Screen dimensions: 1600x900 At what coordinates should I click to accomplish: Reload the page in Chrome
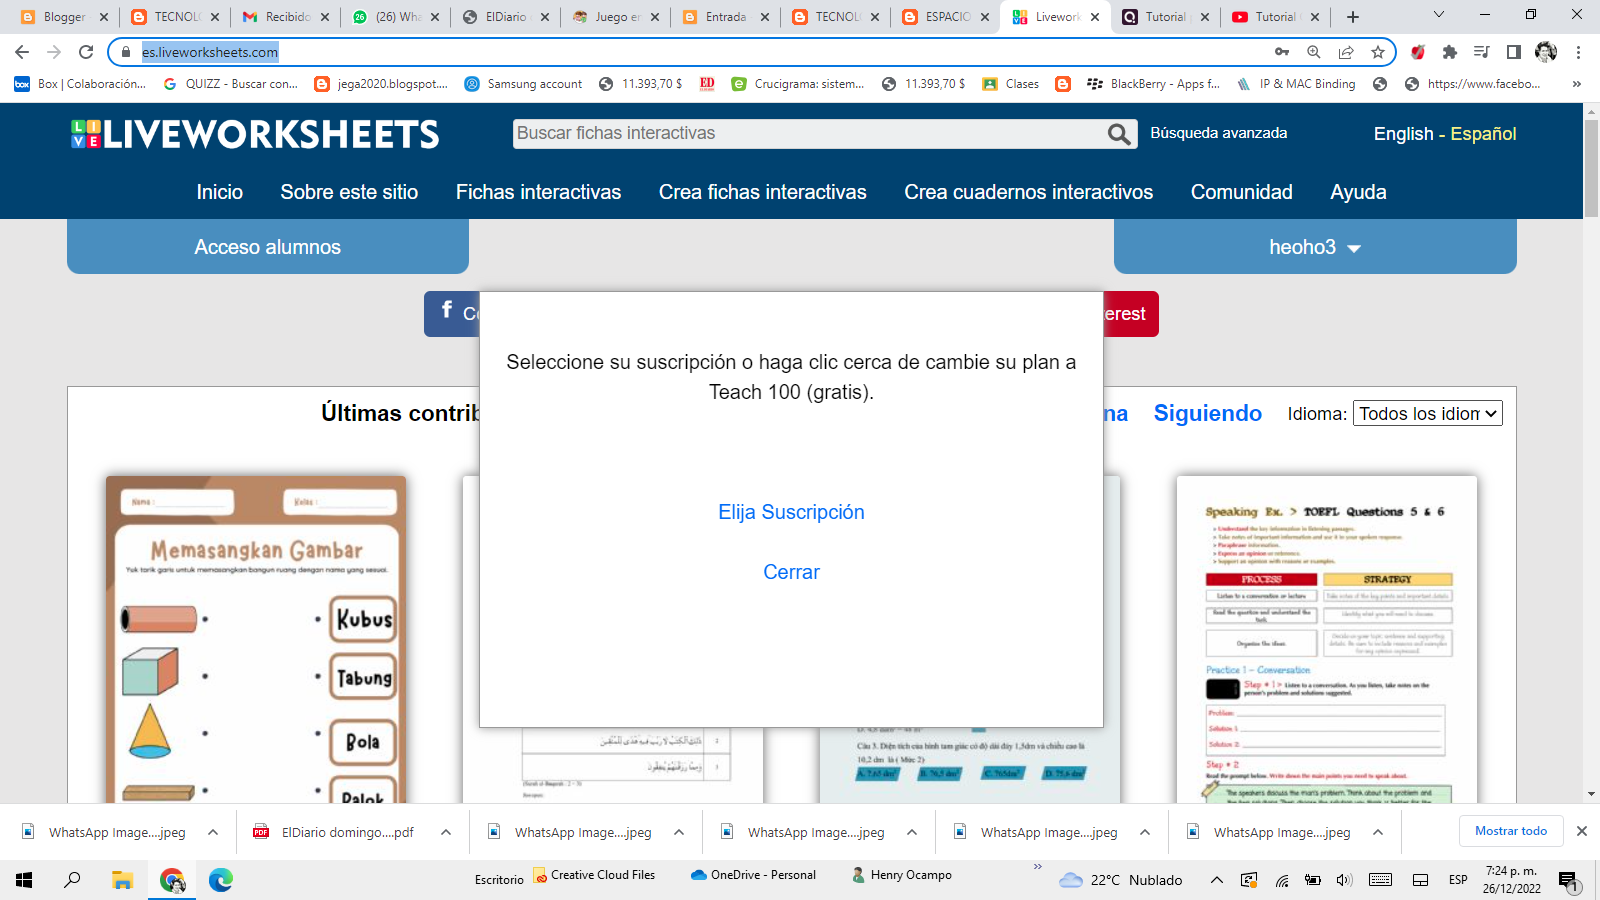click(86, 52)
